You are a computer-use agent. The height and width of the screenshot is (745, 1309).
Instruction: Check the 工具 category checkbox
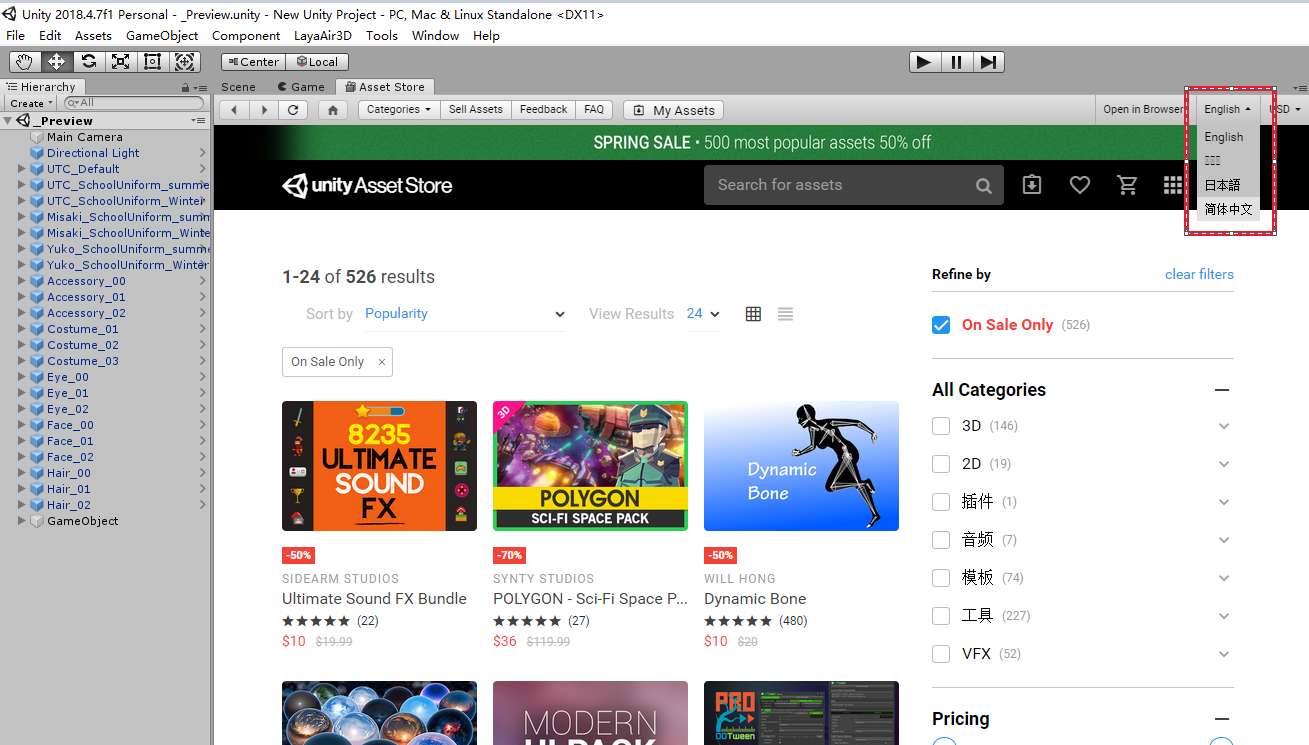click(941, 616)
